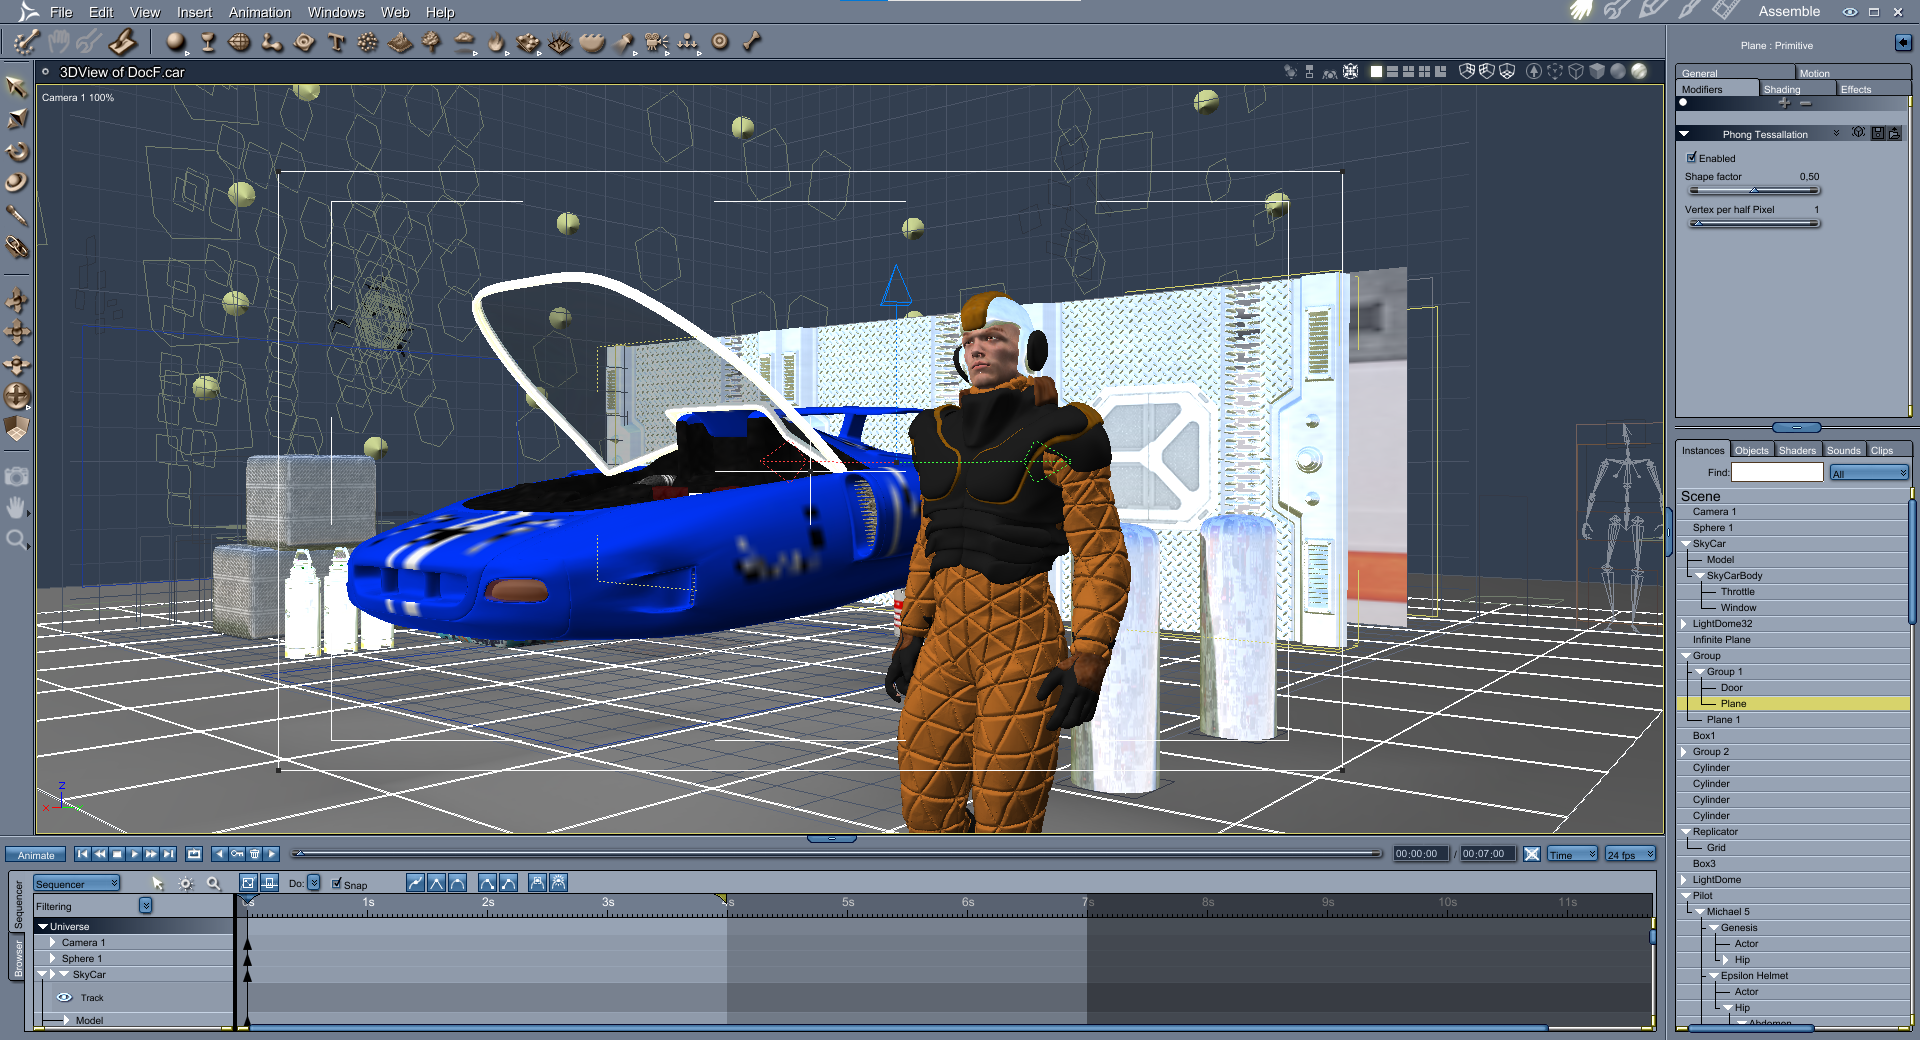Select the Text insert tool in the toolbar
This screenshot has width=1920, height=1040.
tap(336, 42)
